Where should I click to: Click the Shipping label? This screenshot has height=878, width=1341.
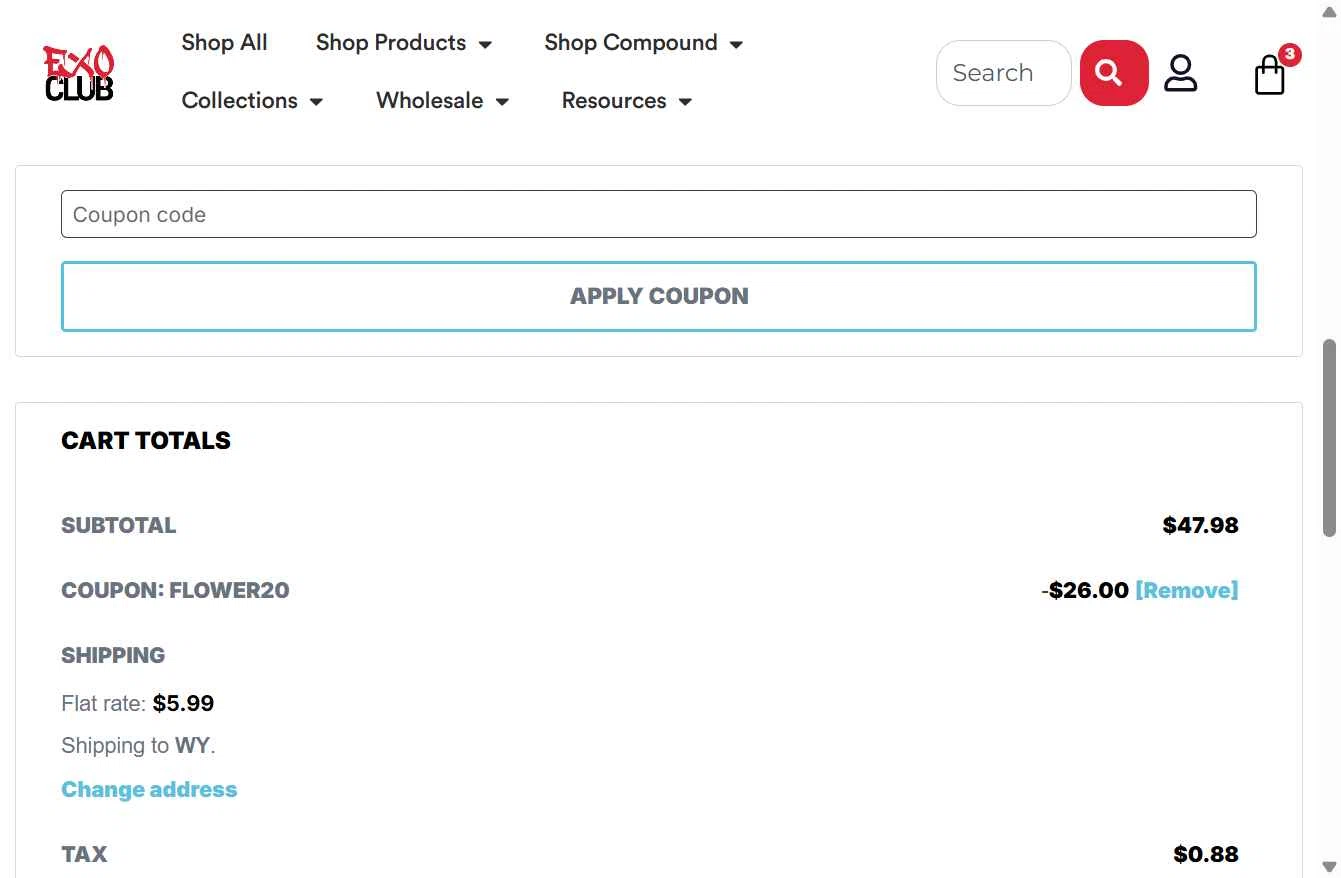coord(113,655)
